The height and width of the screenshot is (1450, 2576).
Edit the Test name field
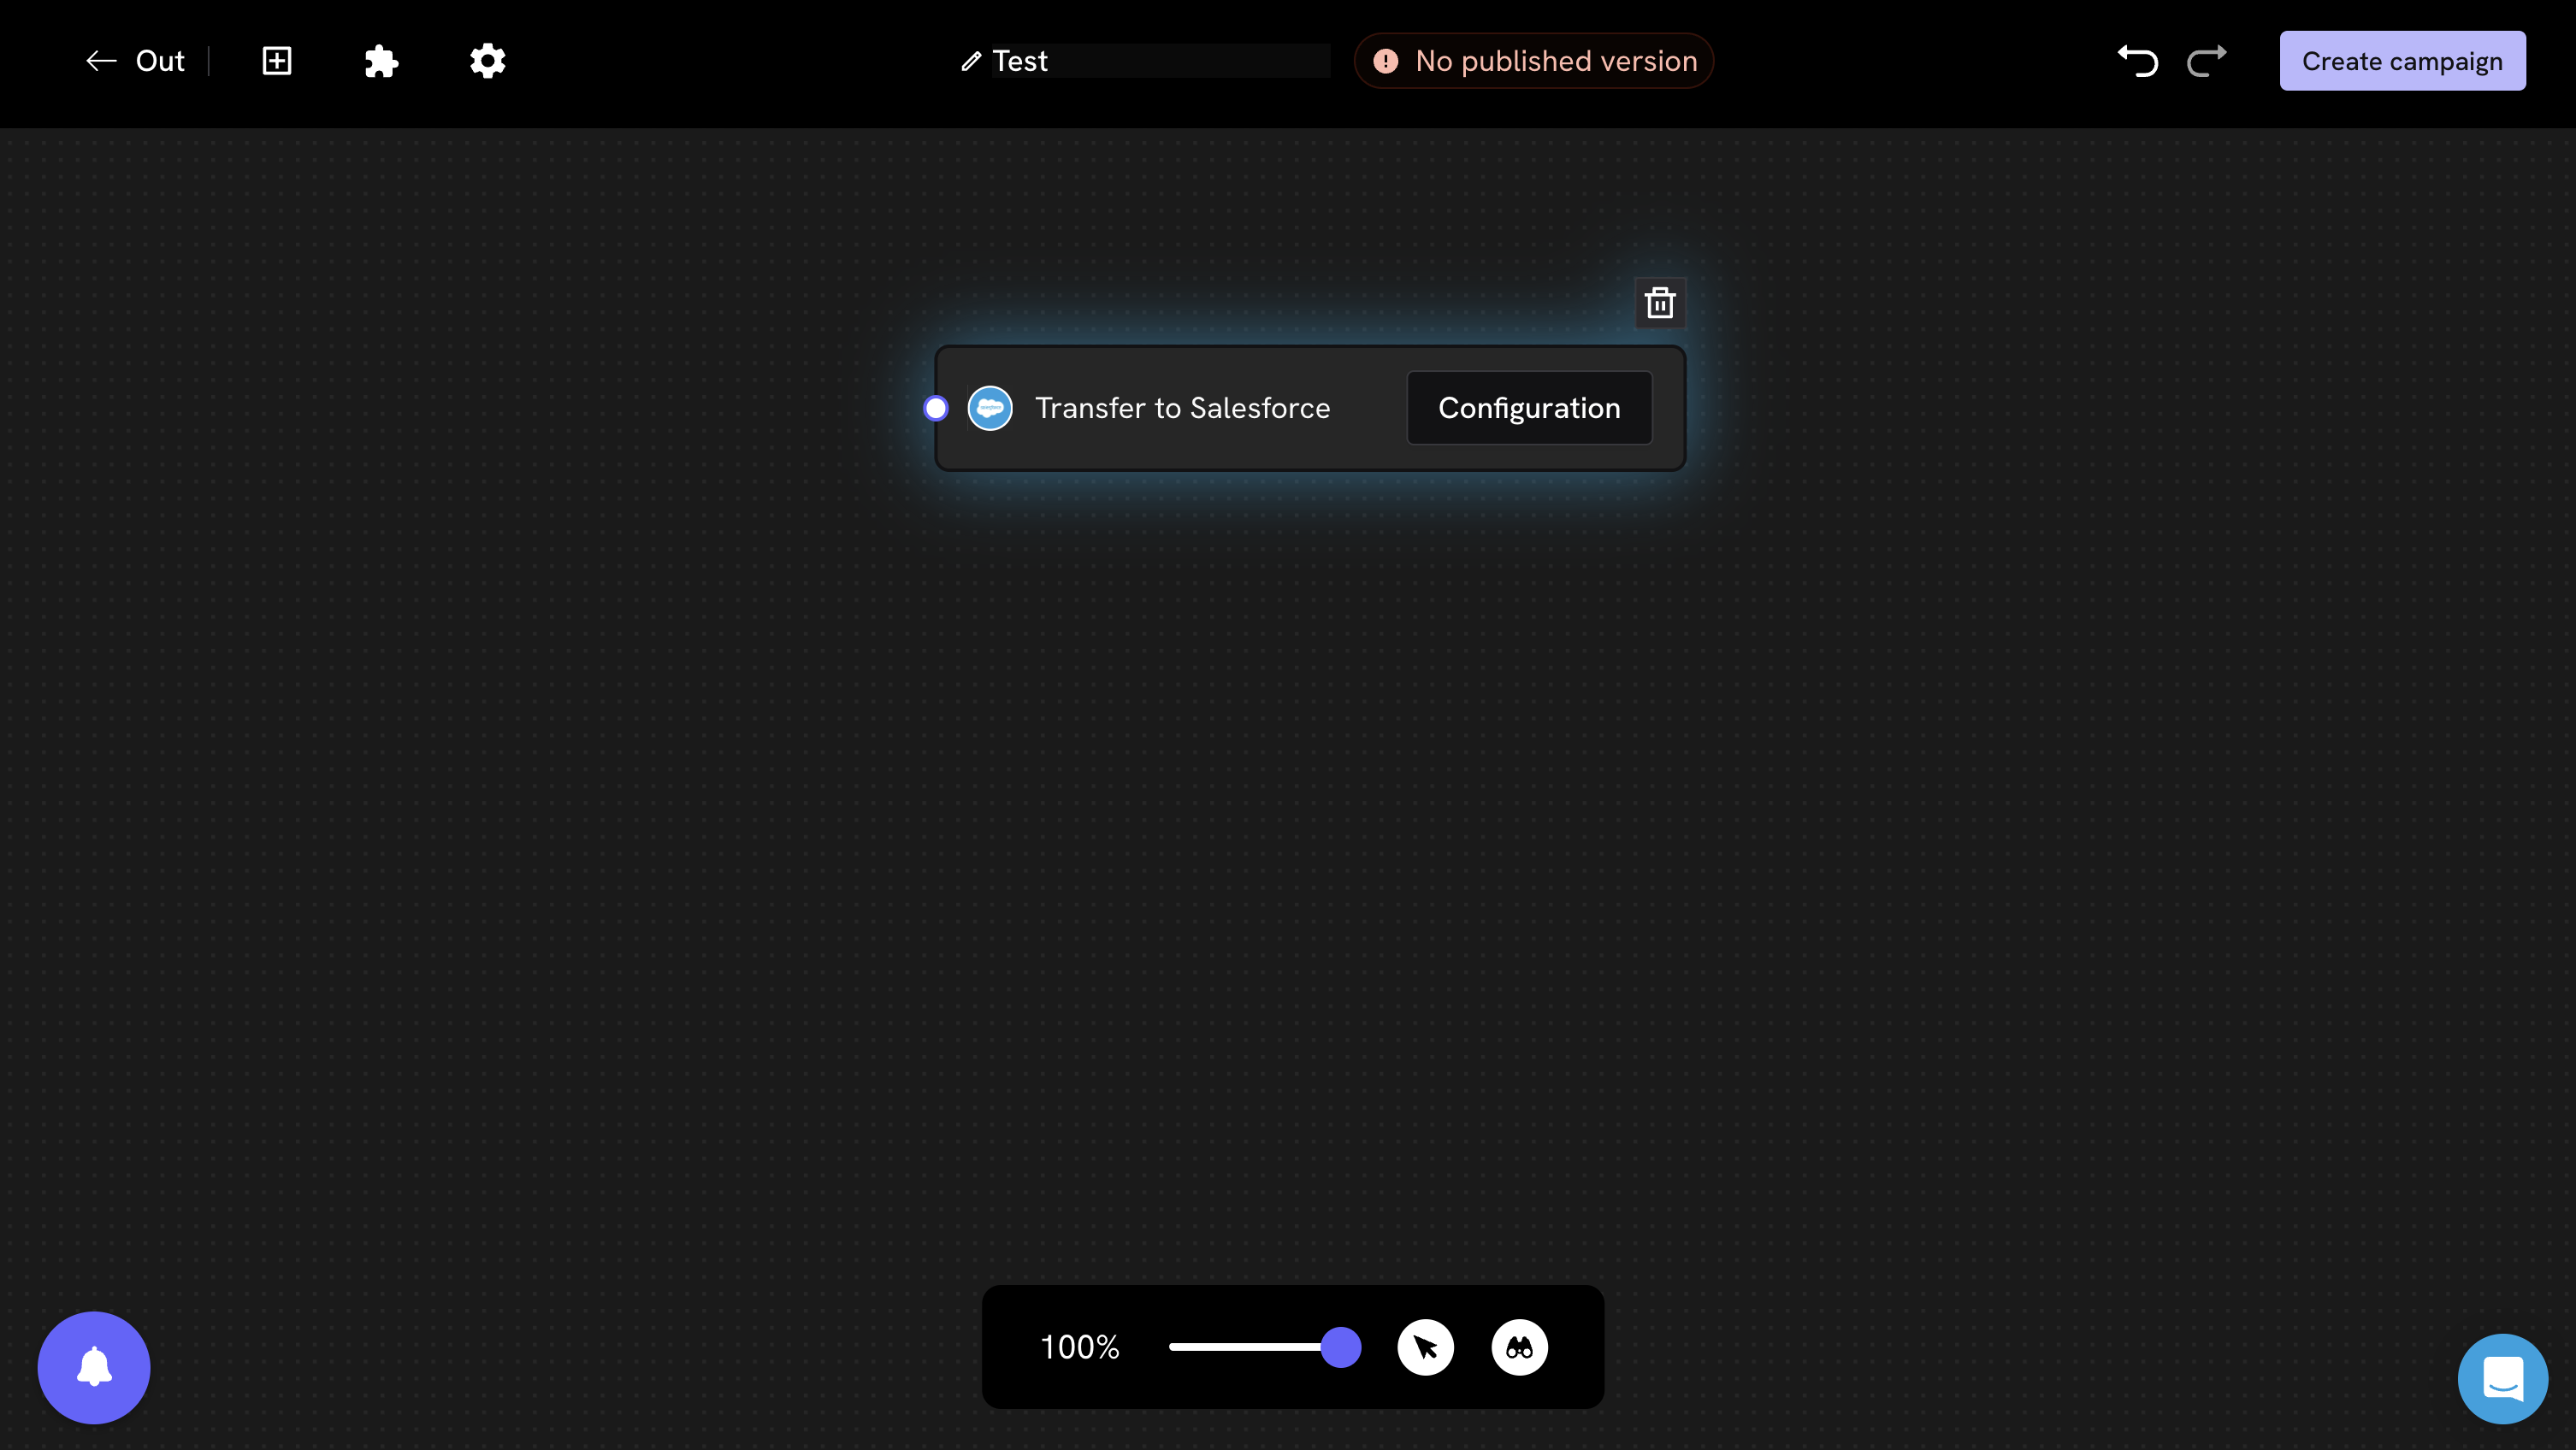(x=1160, y=61)
